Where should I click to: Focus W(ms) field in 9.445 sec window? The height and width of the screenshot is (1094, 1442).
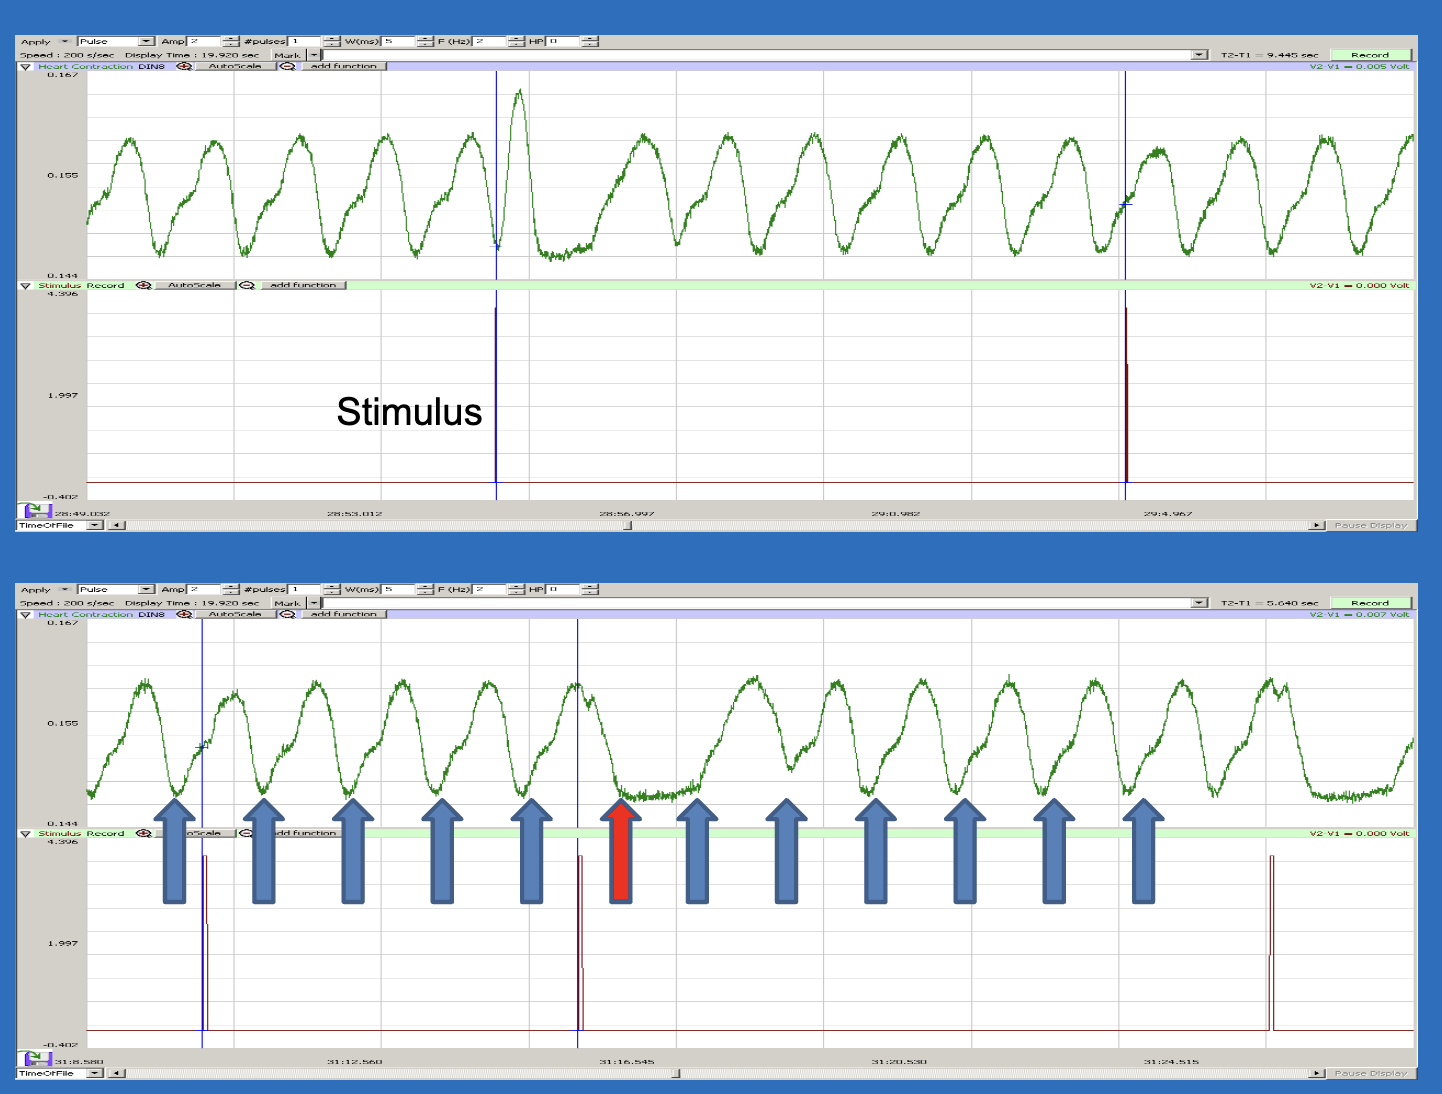[x=398, y=41]
